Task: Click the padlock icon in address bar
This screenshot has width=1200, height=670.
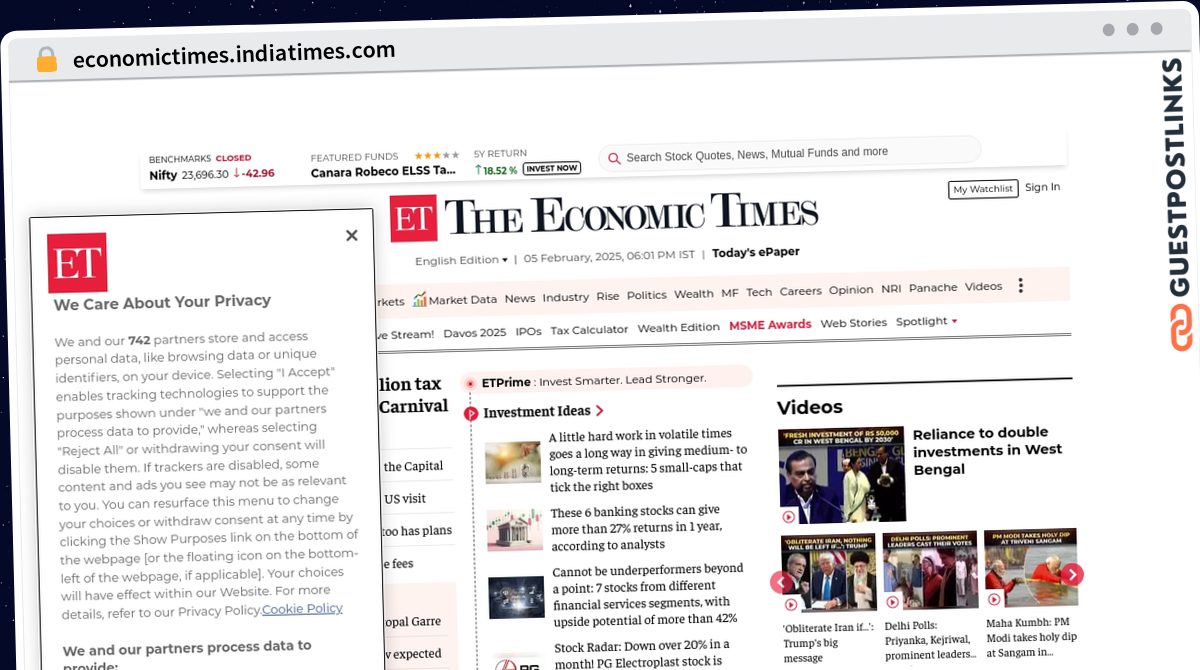Action: click(46, 59)
